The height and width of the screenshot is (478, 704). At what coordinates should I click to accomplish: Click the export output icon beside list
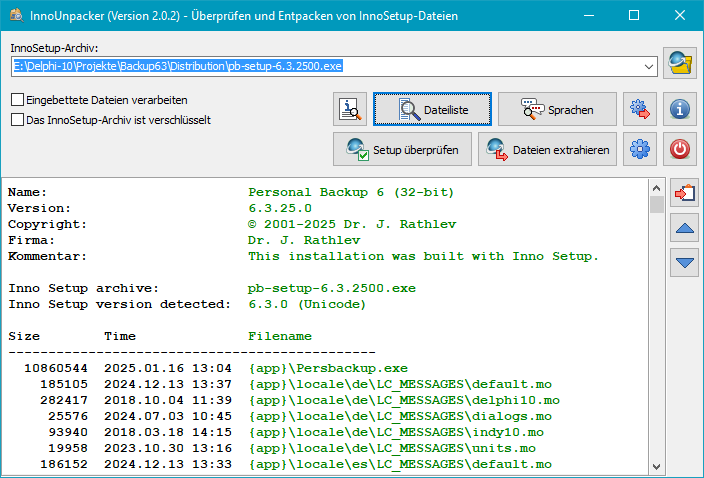coord(685,193)
